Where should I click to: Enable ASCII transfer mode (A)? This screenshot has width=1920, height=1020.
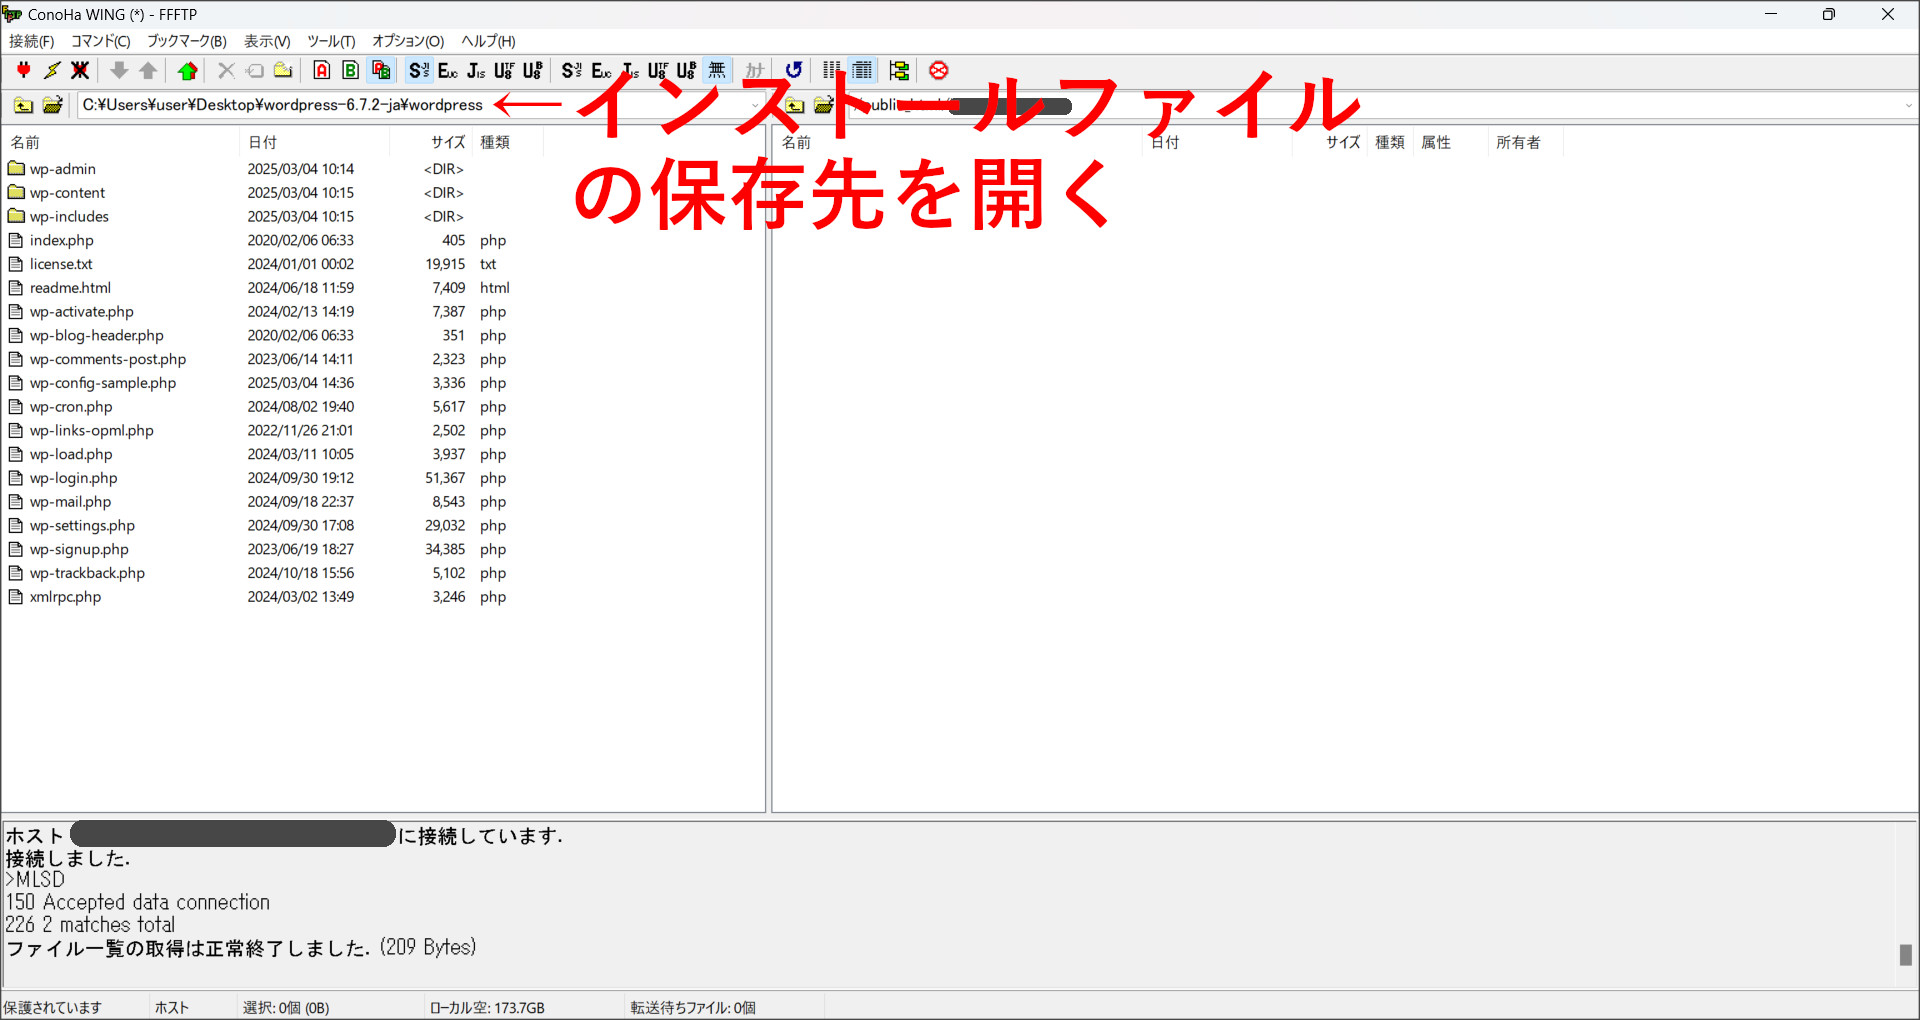[322, 70]
